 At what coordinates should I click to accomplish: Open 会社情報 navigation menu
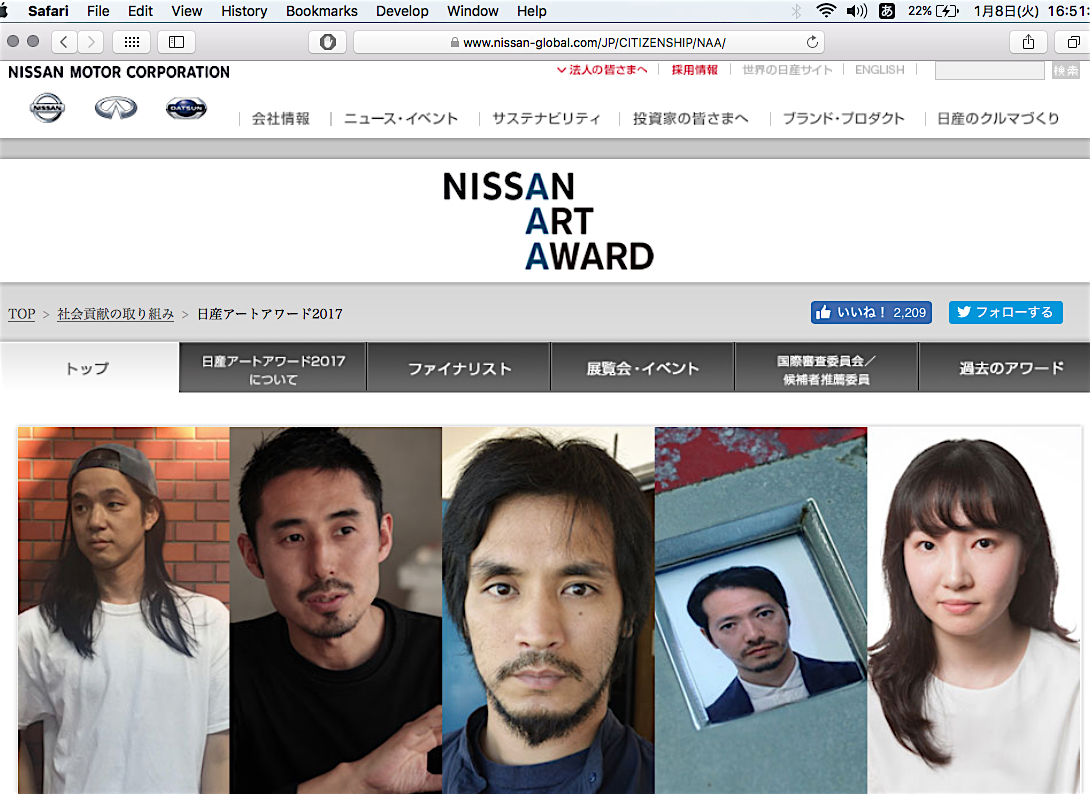pos(281,118)
